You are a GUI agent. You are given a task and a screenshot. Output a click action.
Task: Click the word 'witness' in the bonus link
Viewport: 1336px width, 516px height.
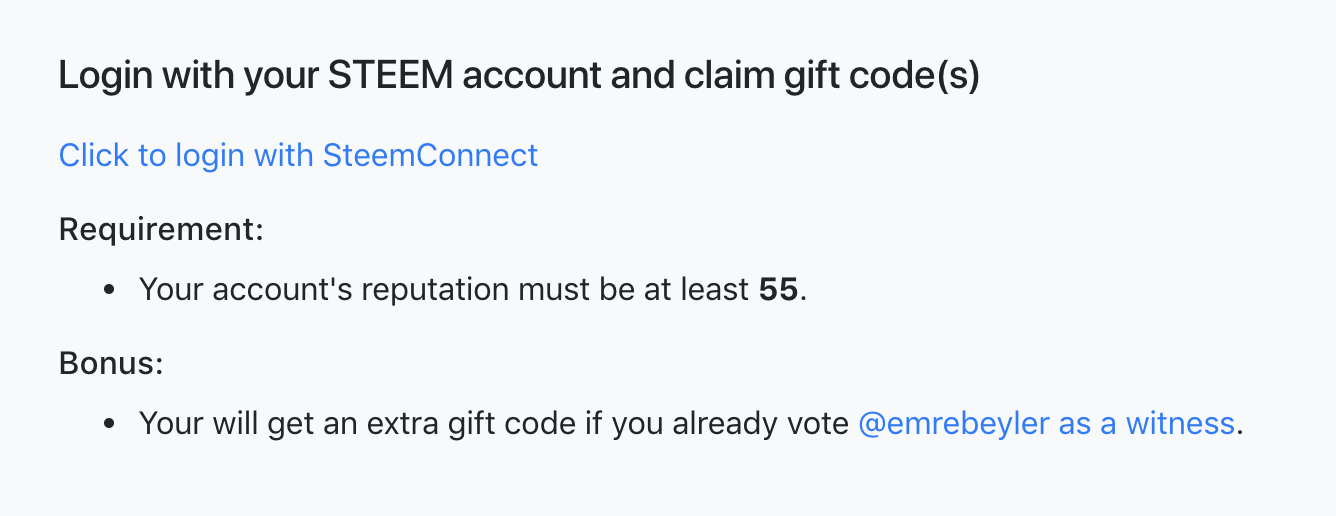[1180, 424]
